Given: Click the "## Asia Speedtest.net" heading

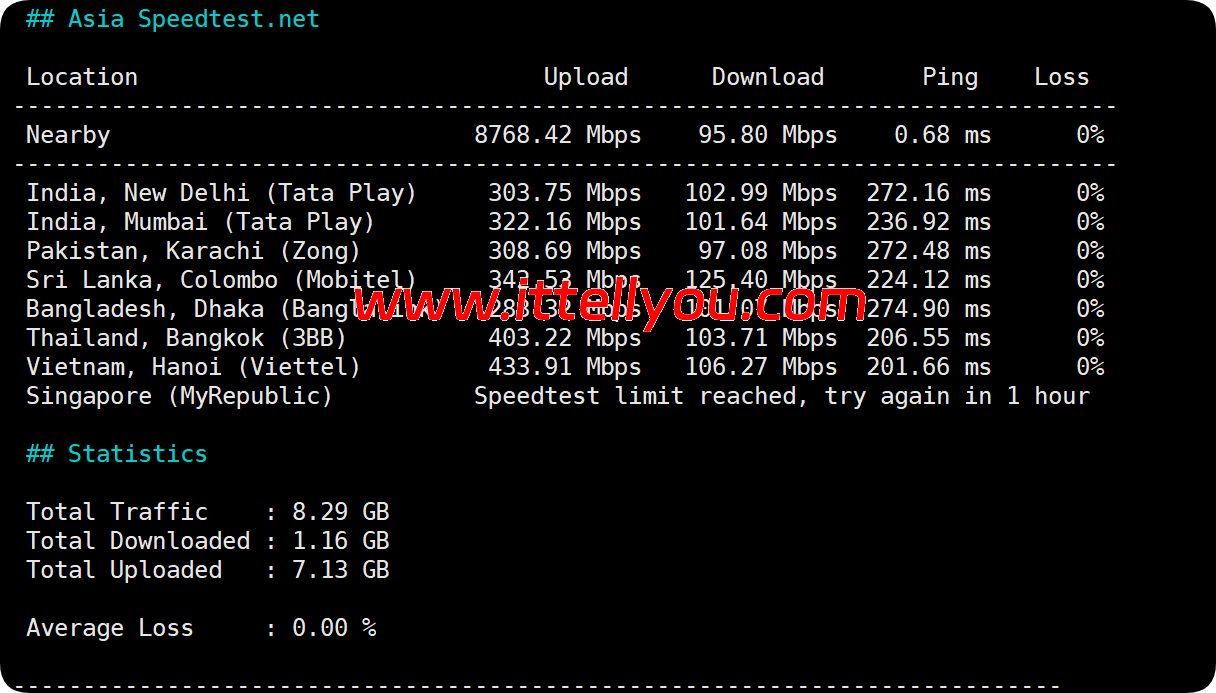Looking at the screenshot, I should pyautogui.click(x=173, y=19).
